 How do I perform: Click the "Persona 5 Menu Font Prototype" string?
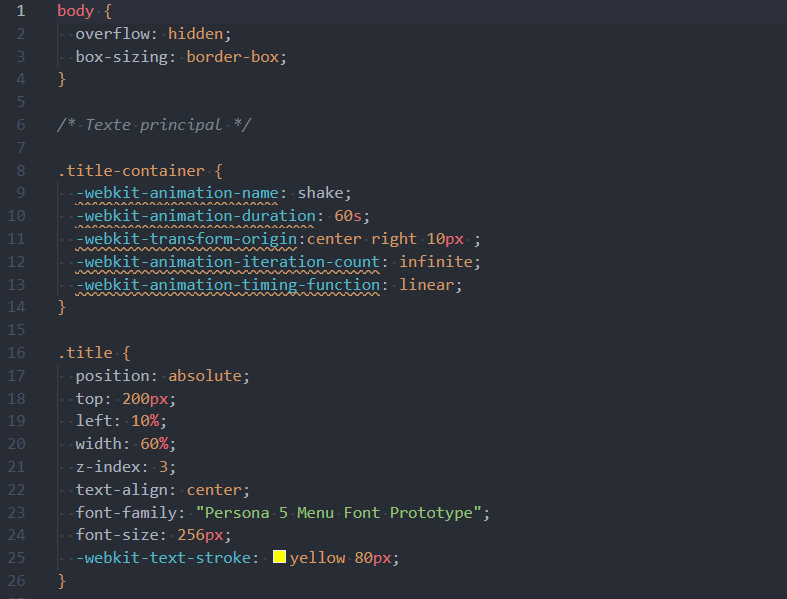pos(342,512)
